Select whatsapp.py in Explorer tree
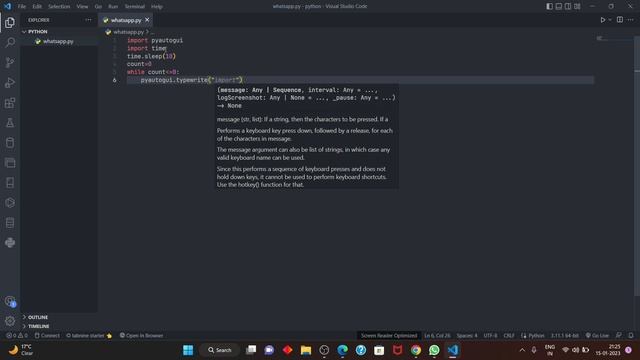 click(x=59, y=41)
